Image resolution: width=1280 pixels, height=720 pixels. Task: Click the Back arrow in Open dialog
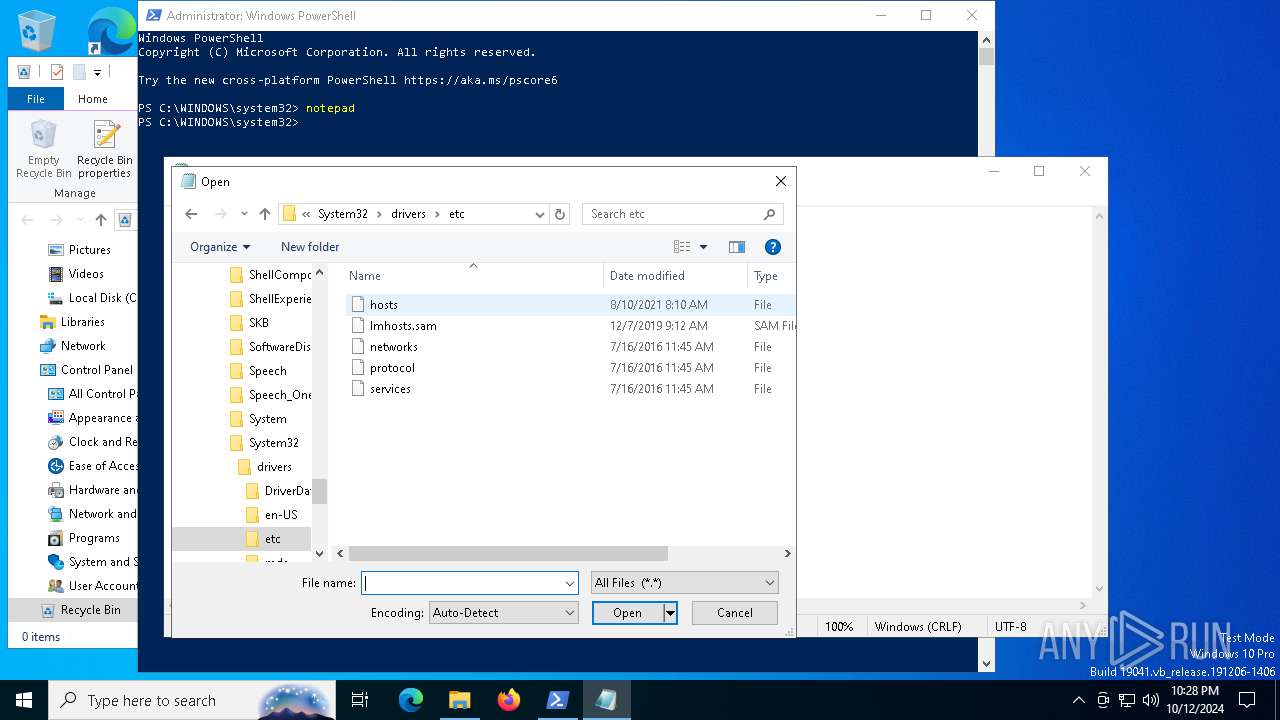pos(191,214)
